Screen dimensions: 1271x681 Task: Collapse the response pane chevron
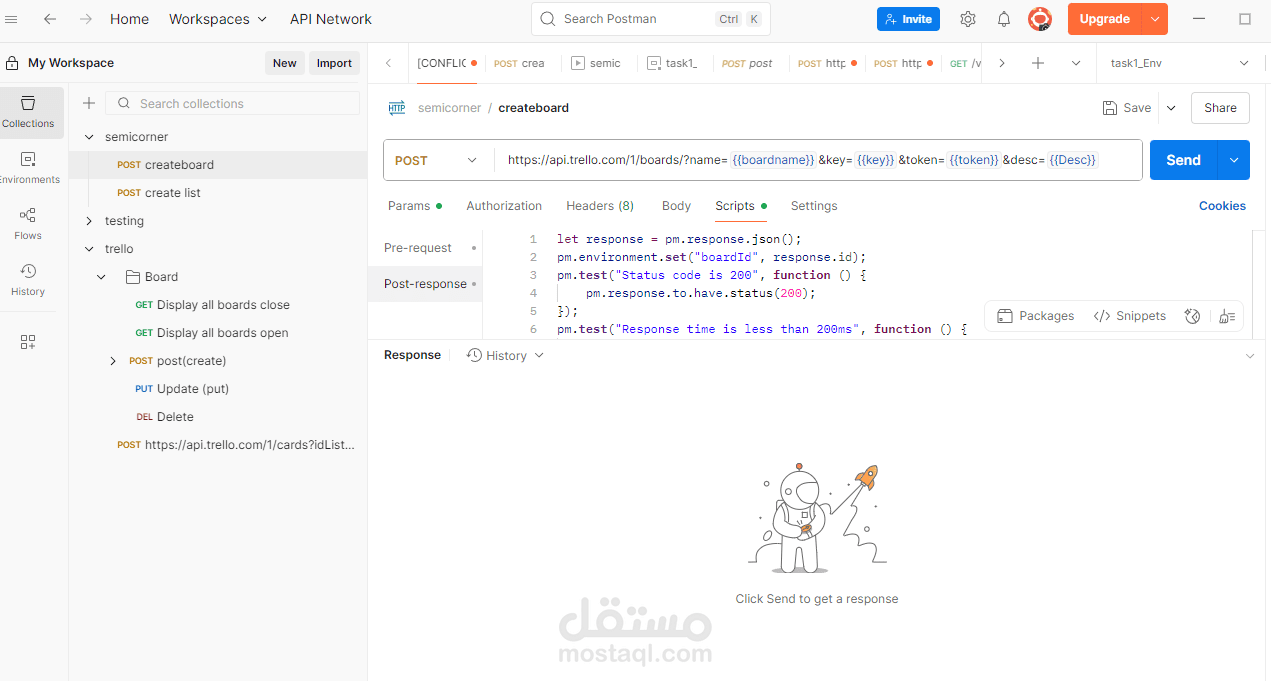(1250, 356)
